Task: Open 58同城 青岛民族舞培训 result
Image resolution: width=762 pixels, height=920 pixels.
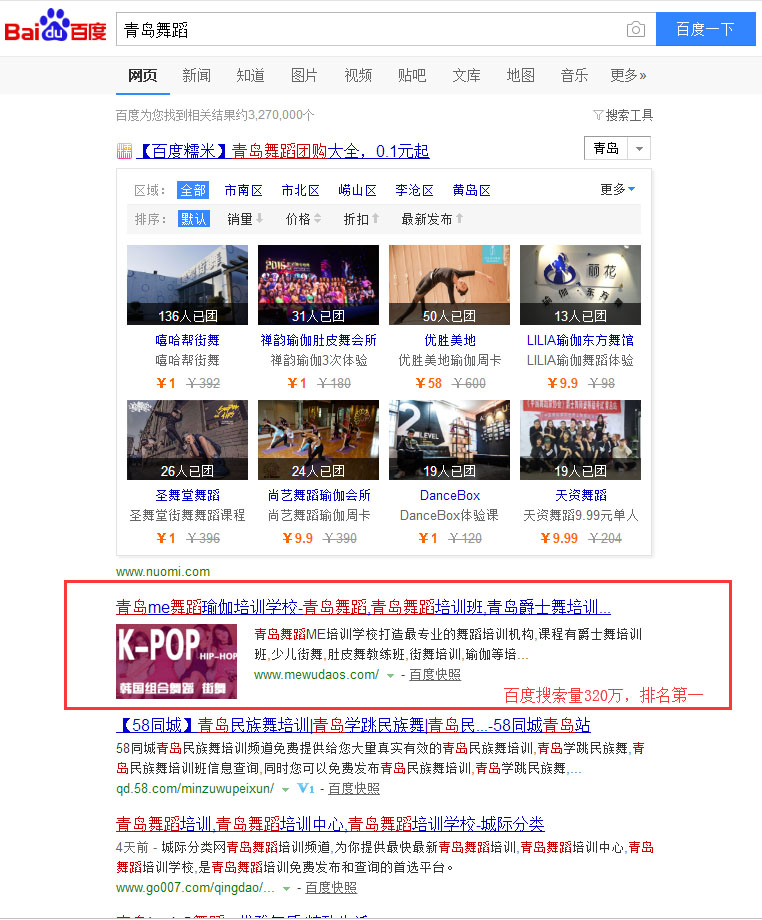Action: coord(353,725)
